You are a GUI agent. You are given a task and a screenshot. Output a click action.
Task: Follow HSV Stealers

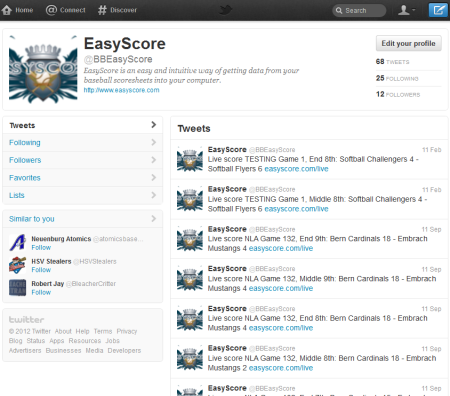tap(41, 270)
